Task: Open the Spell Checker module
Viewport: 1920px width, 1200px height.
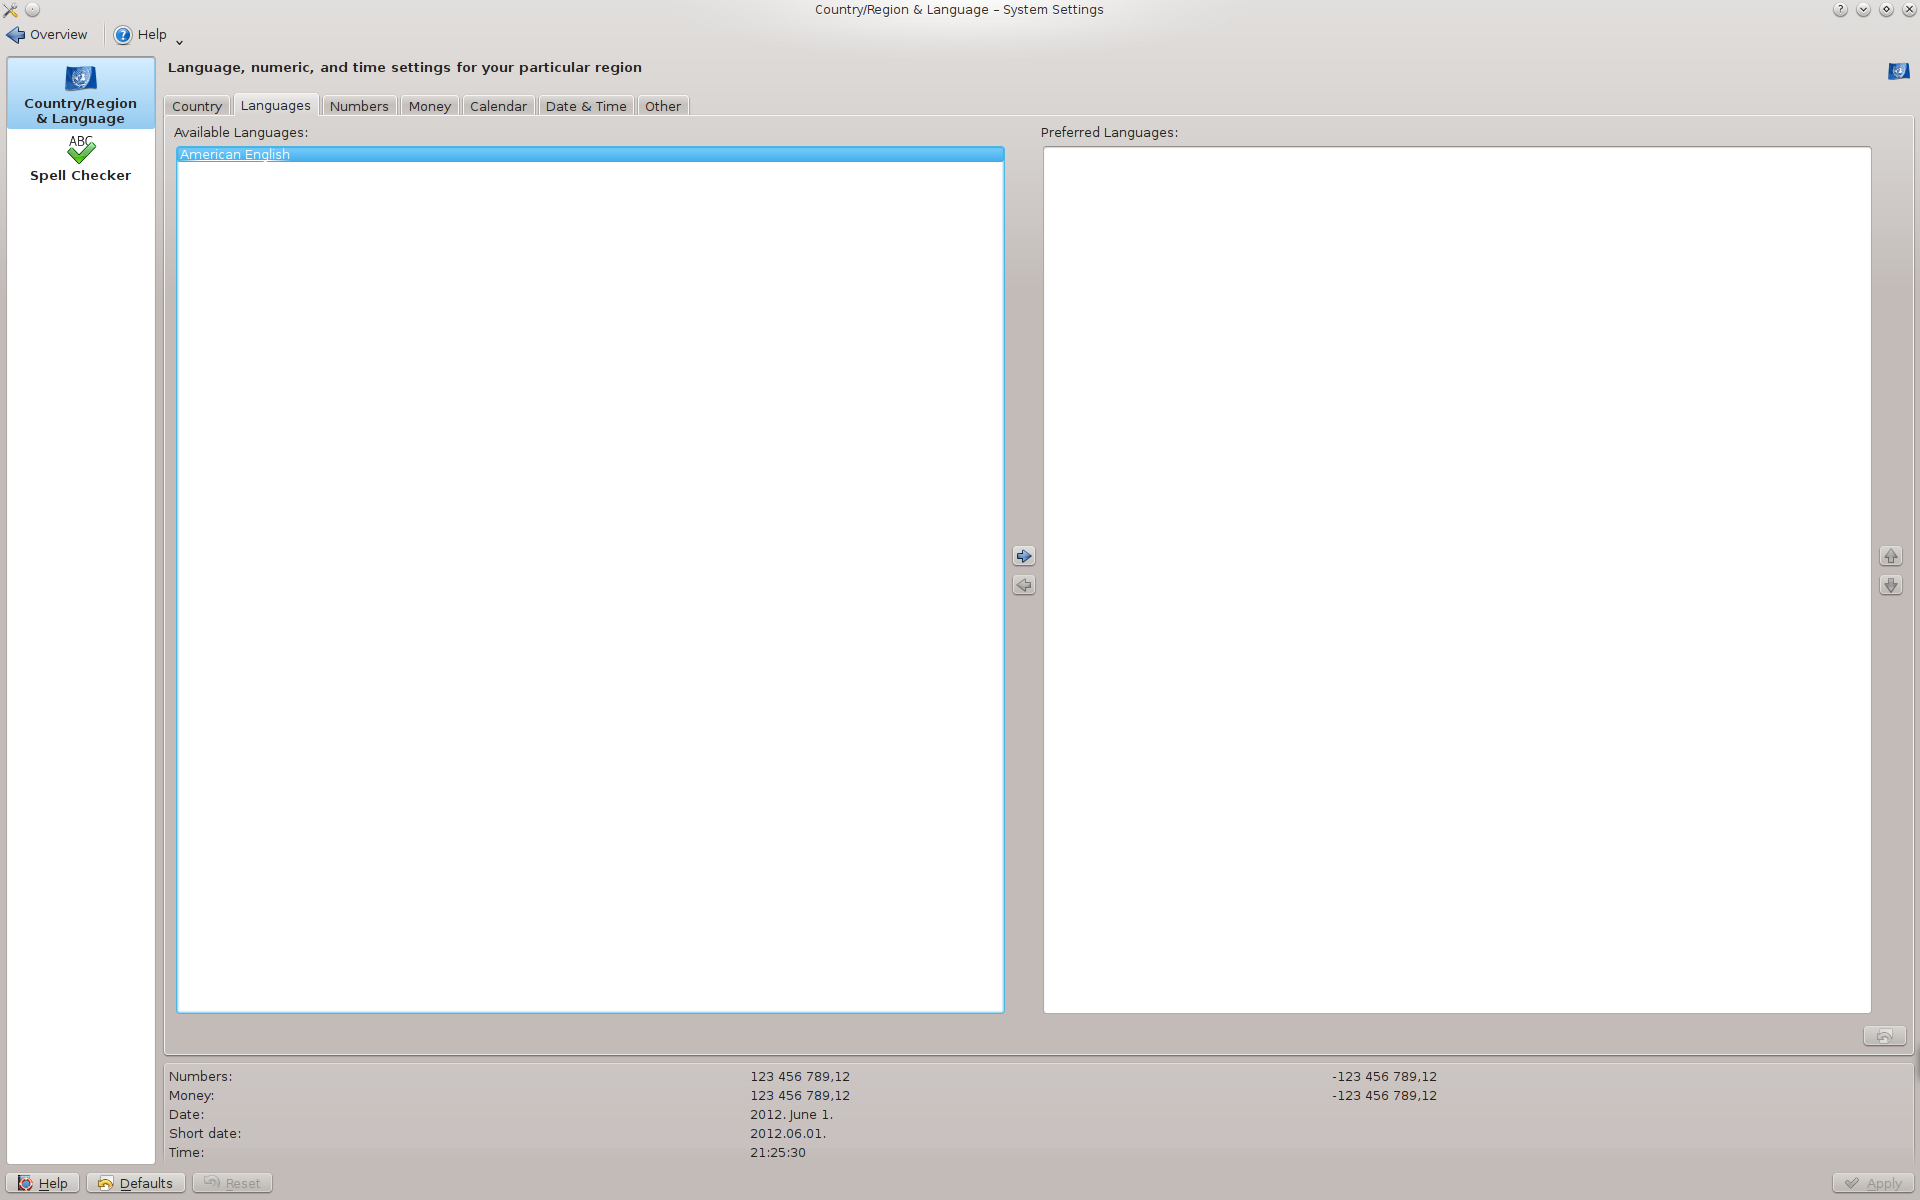Action: click(80, 160)
